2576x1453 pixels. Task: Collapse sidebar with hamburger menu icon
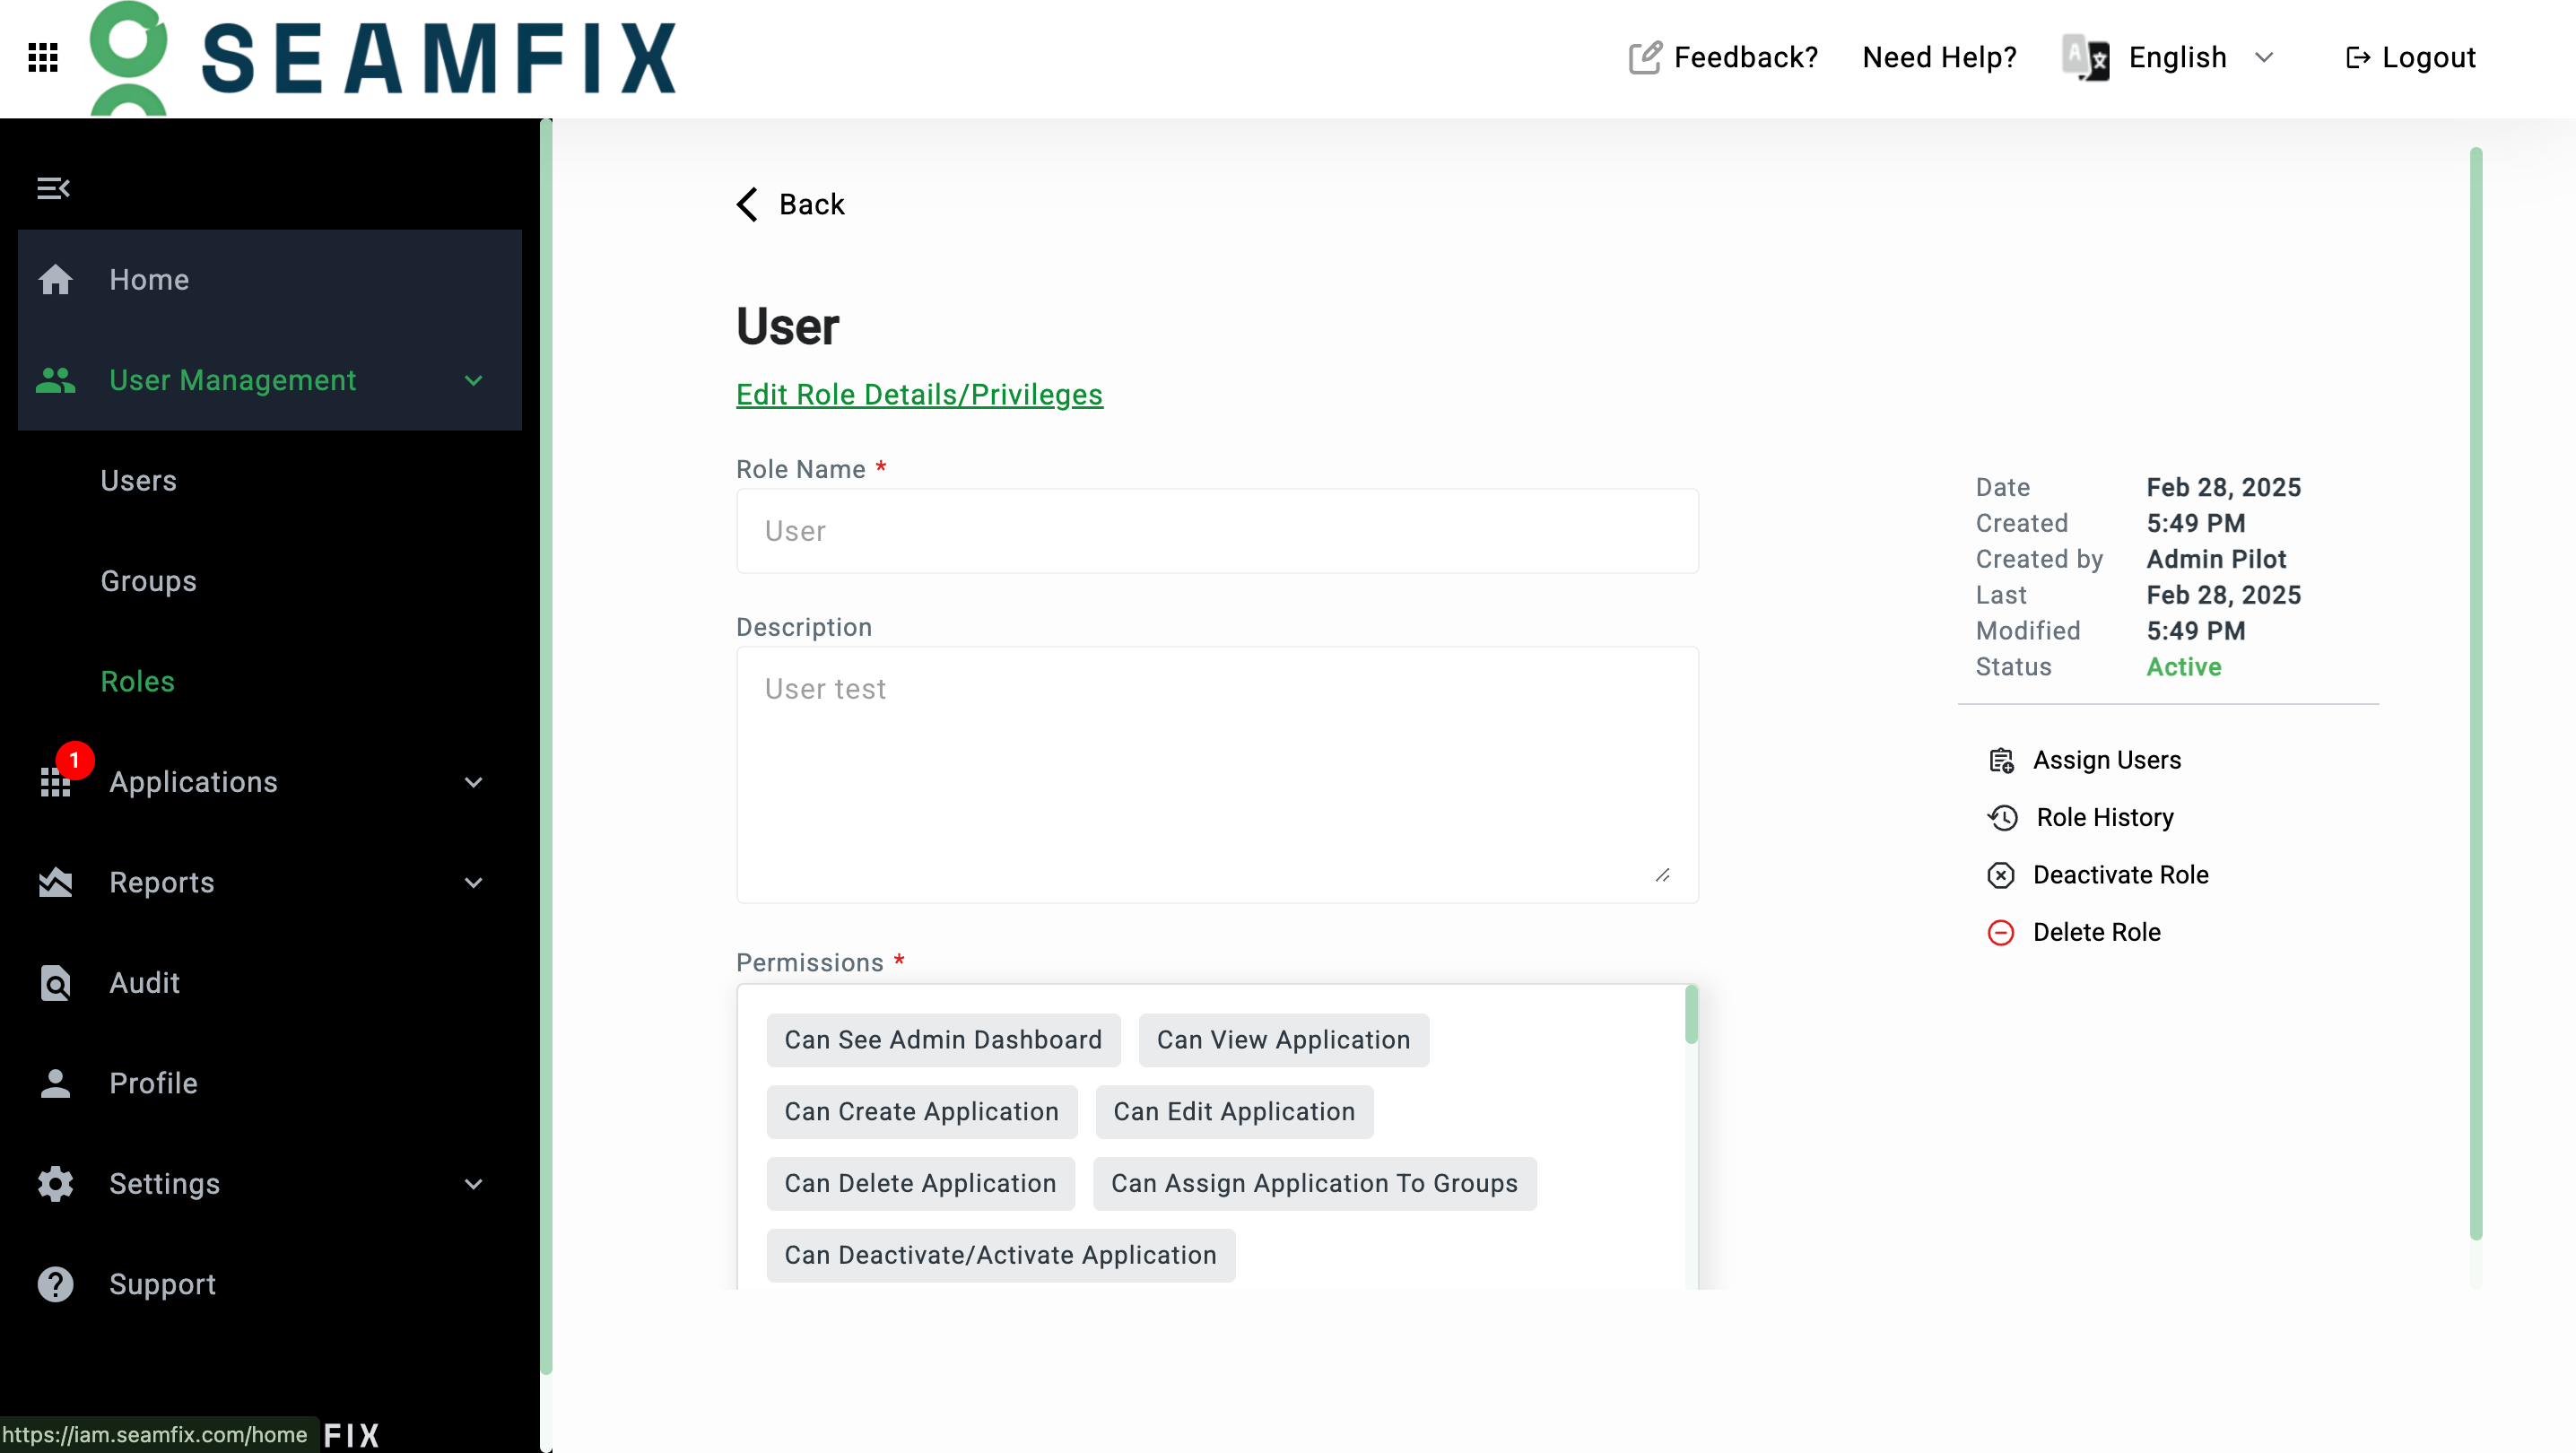(53, 188)
